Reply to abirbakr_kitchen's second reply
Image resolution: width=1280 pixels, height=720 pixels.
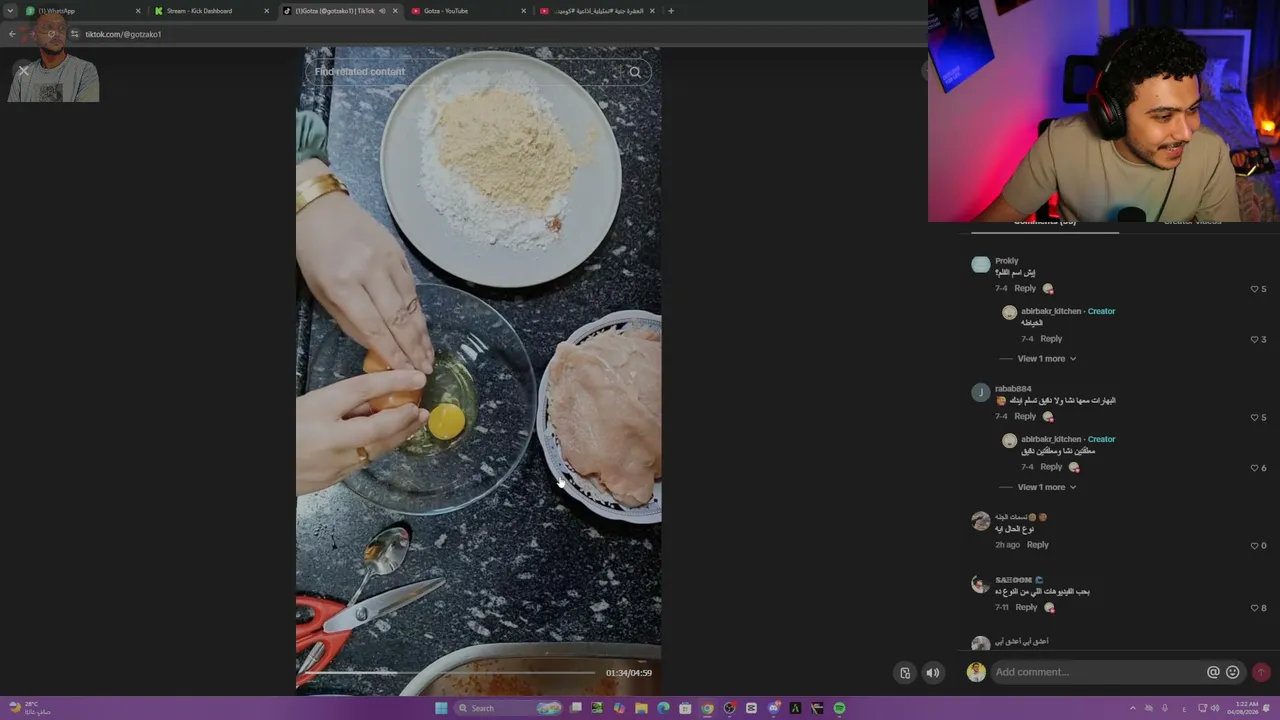point(1051,467)
